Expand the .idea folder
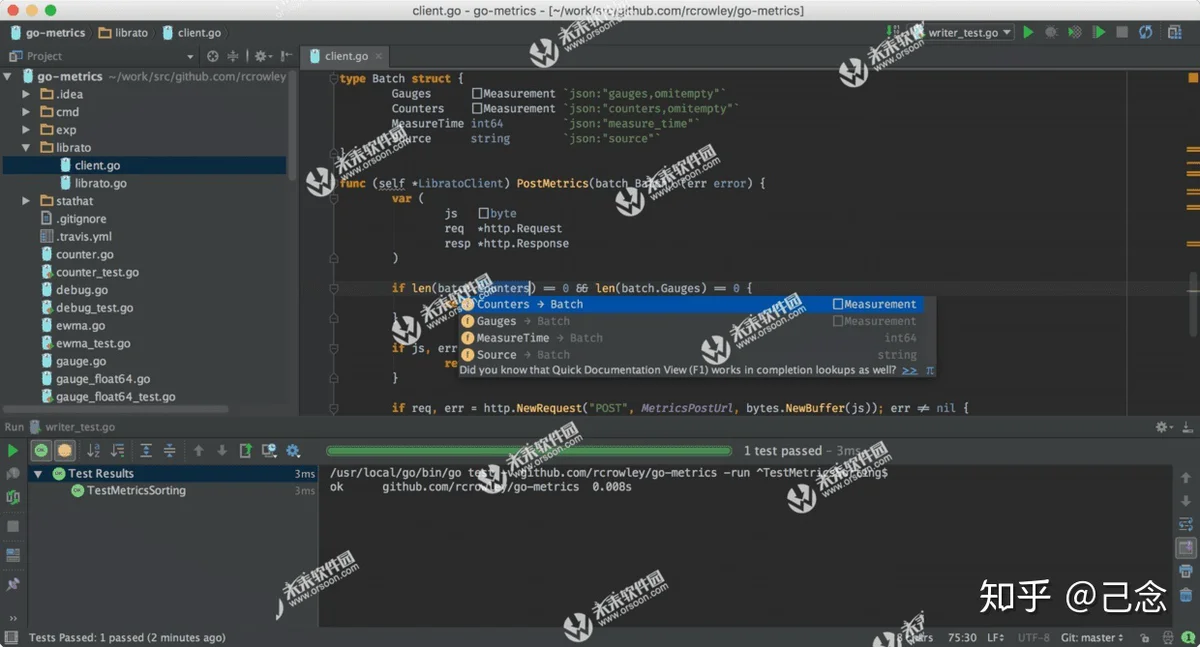 [x=26, y=94]
